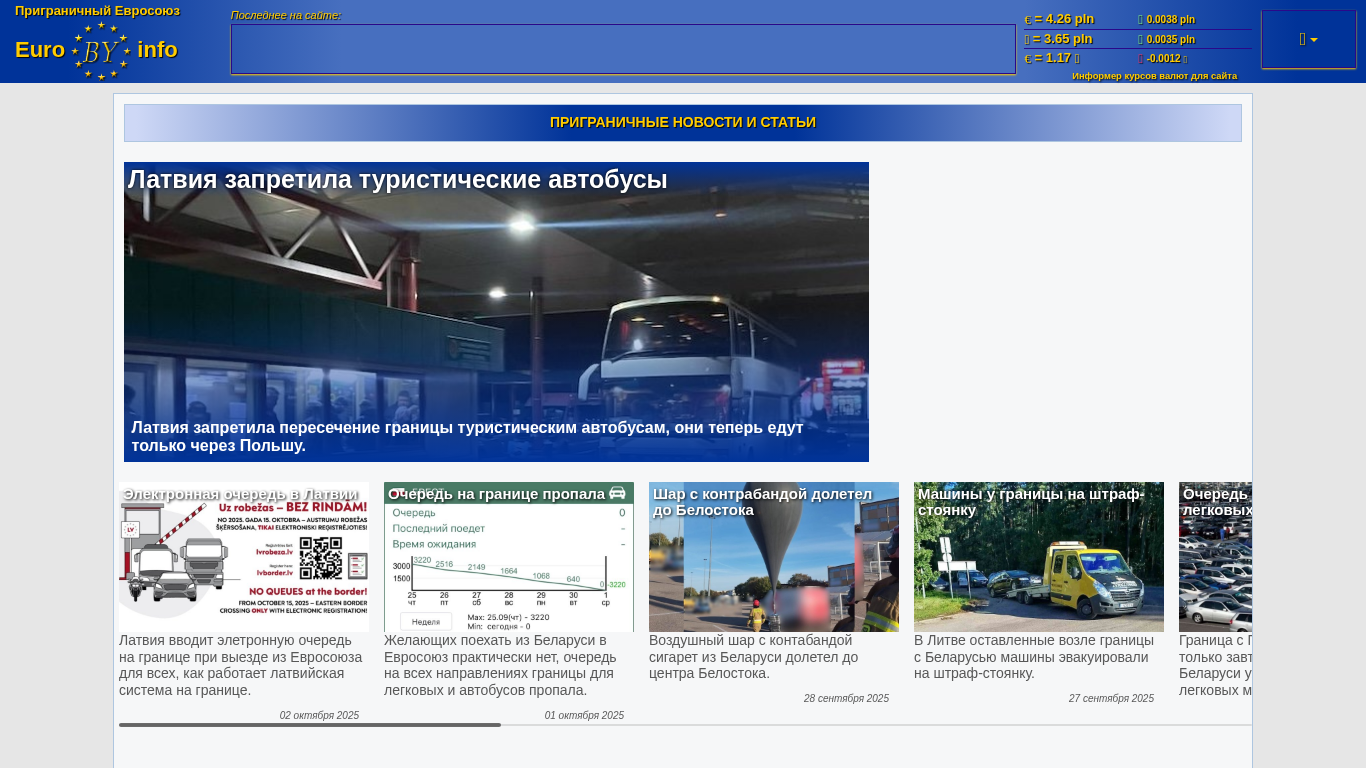Open the top-right menu dropdown button
Screen dimensions: 1366x768
point(1308,40)
